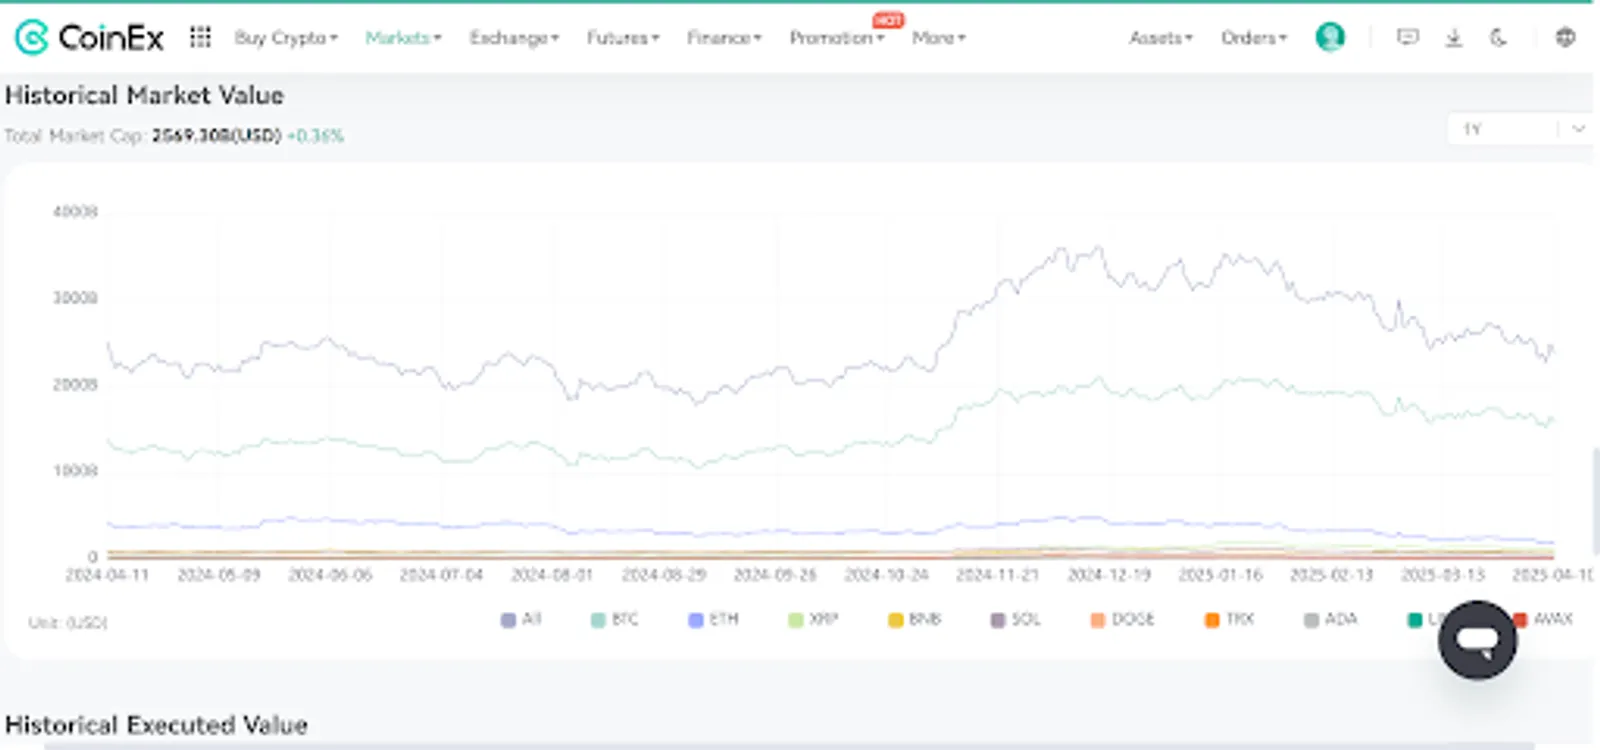The width and height of the screenshot is (1600, 750).
Task: Click the 2024-08-29 date label
Action: 664,575
